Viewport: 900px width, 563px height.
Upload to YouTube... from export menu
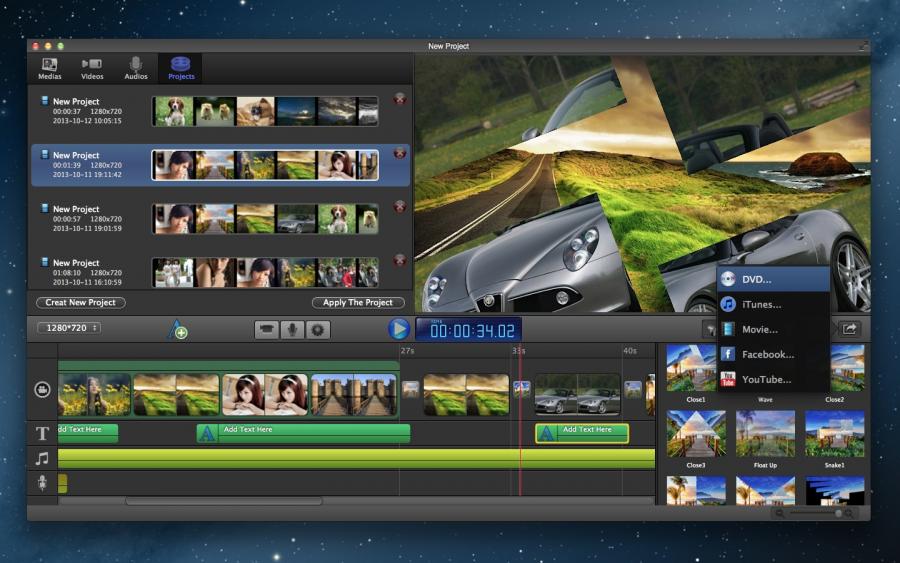pyautogui.click(x=773, y=379)
